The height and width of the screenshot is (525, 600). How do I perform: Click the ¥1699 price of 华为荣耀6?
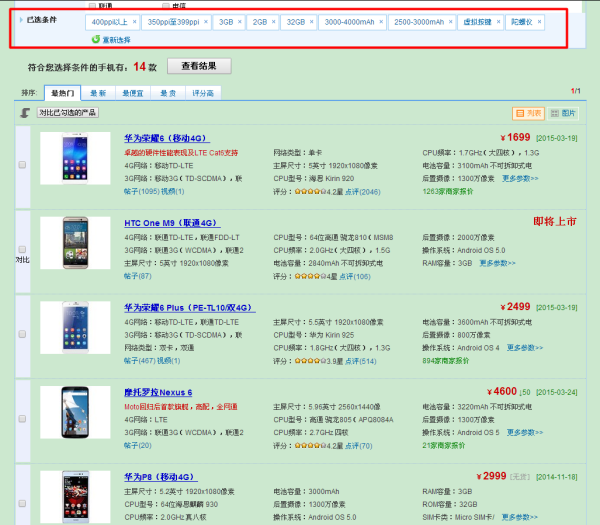click(515, 137)
